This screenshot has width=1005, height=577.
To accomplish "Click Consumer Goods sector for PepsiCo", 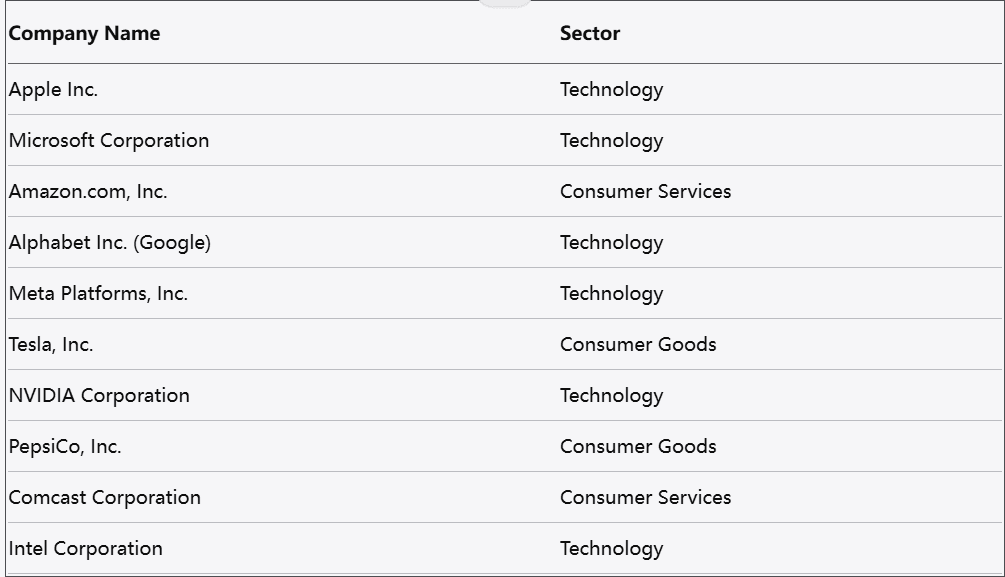I will pos(638,447).
